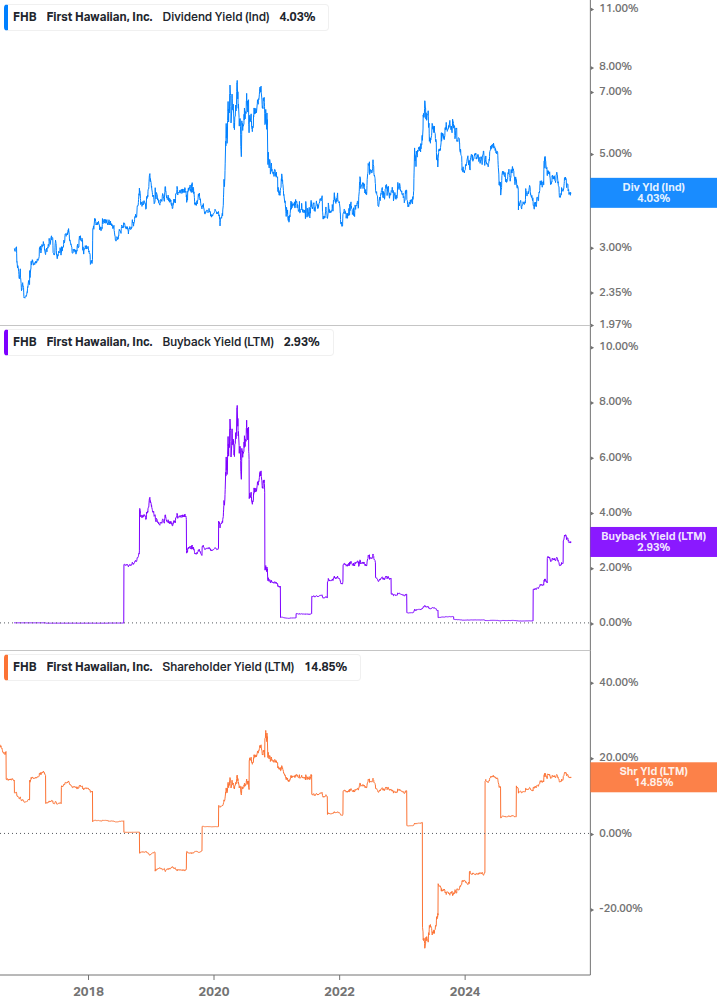Screen dimensions: 717x1005
Task: Click the 2.00% tick on buyback yield axis
Action: 615,568
